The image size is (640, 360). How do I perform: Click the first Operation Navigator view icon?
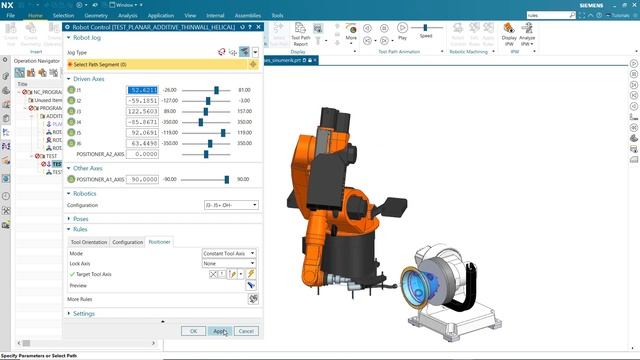point(20,73)
